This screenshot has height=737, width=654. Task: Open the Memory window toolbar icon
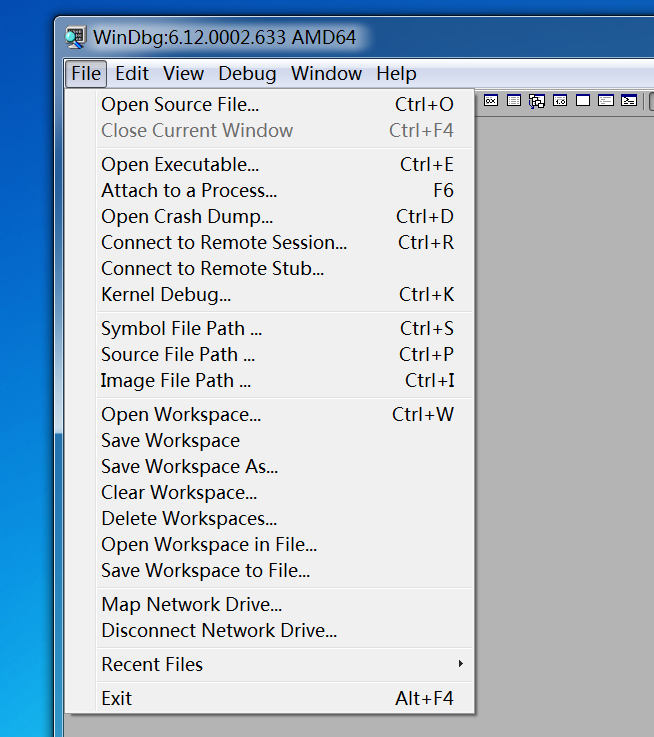click(513, 101)
